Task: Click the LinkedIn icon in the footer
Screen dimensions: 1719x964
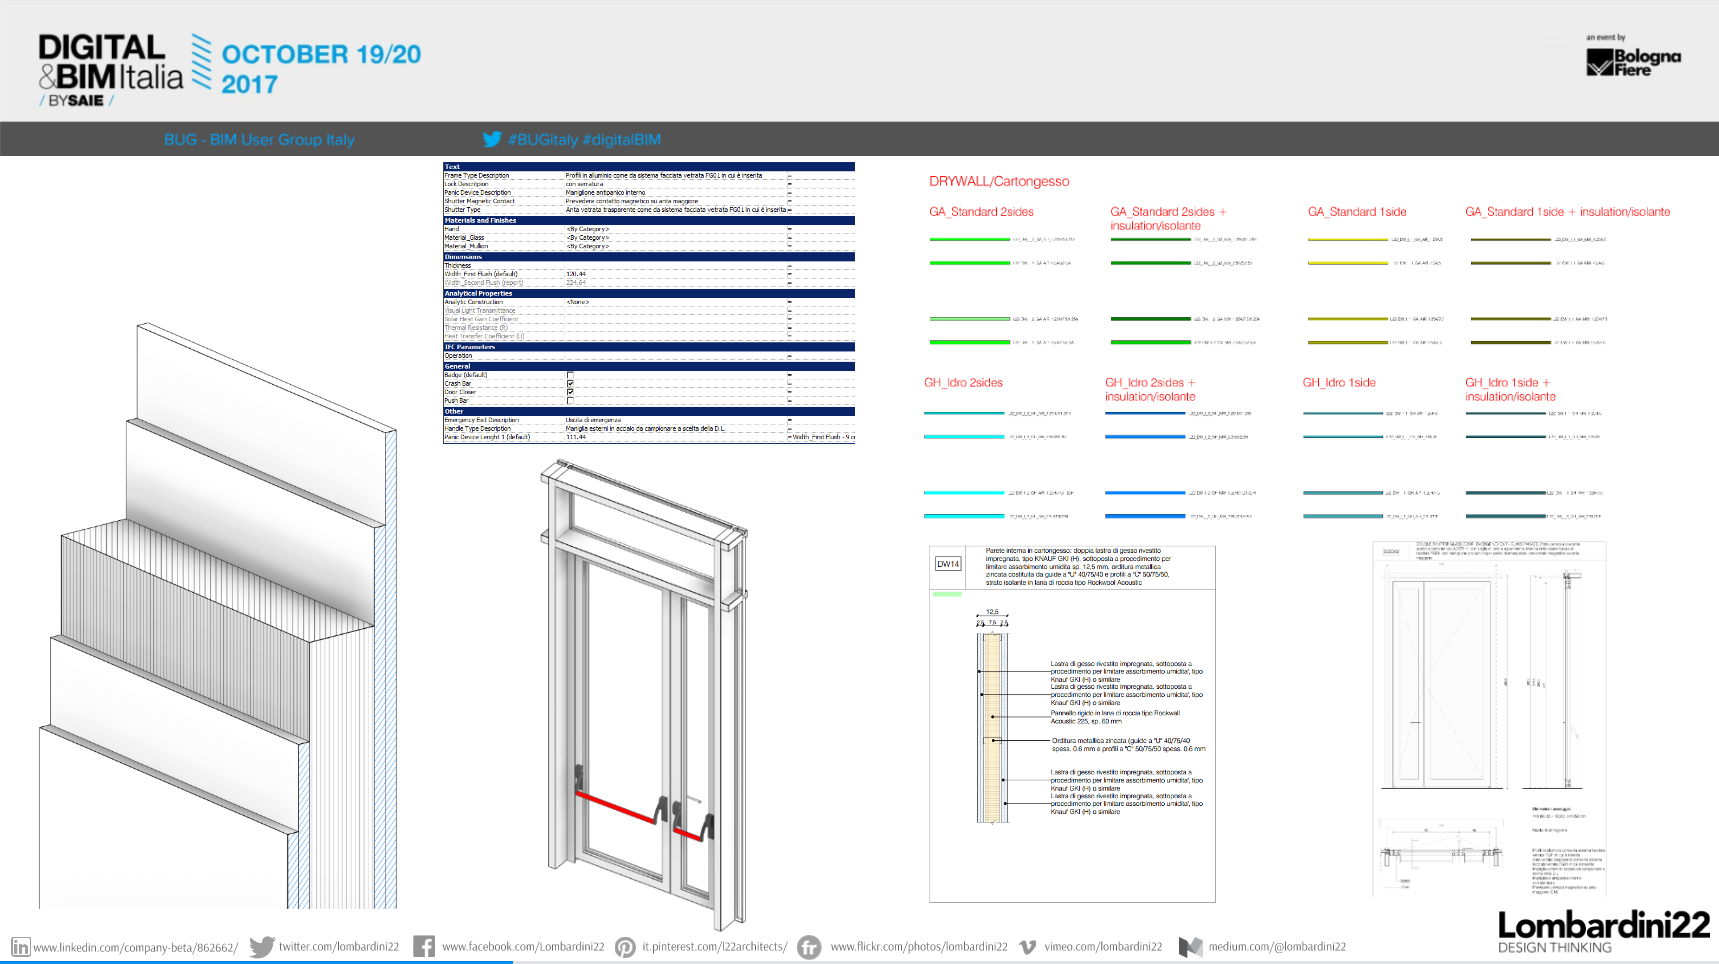Action: coord(20,947)
